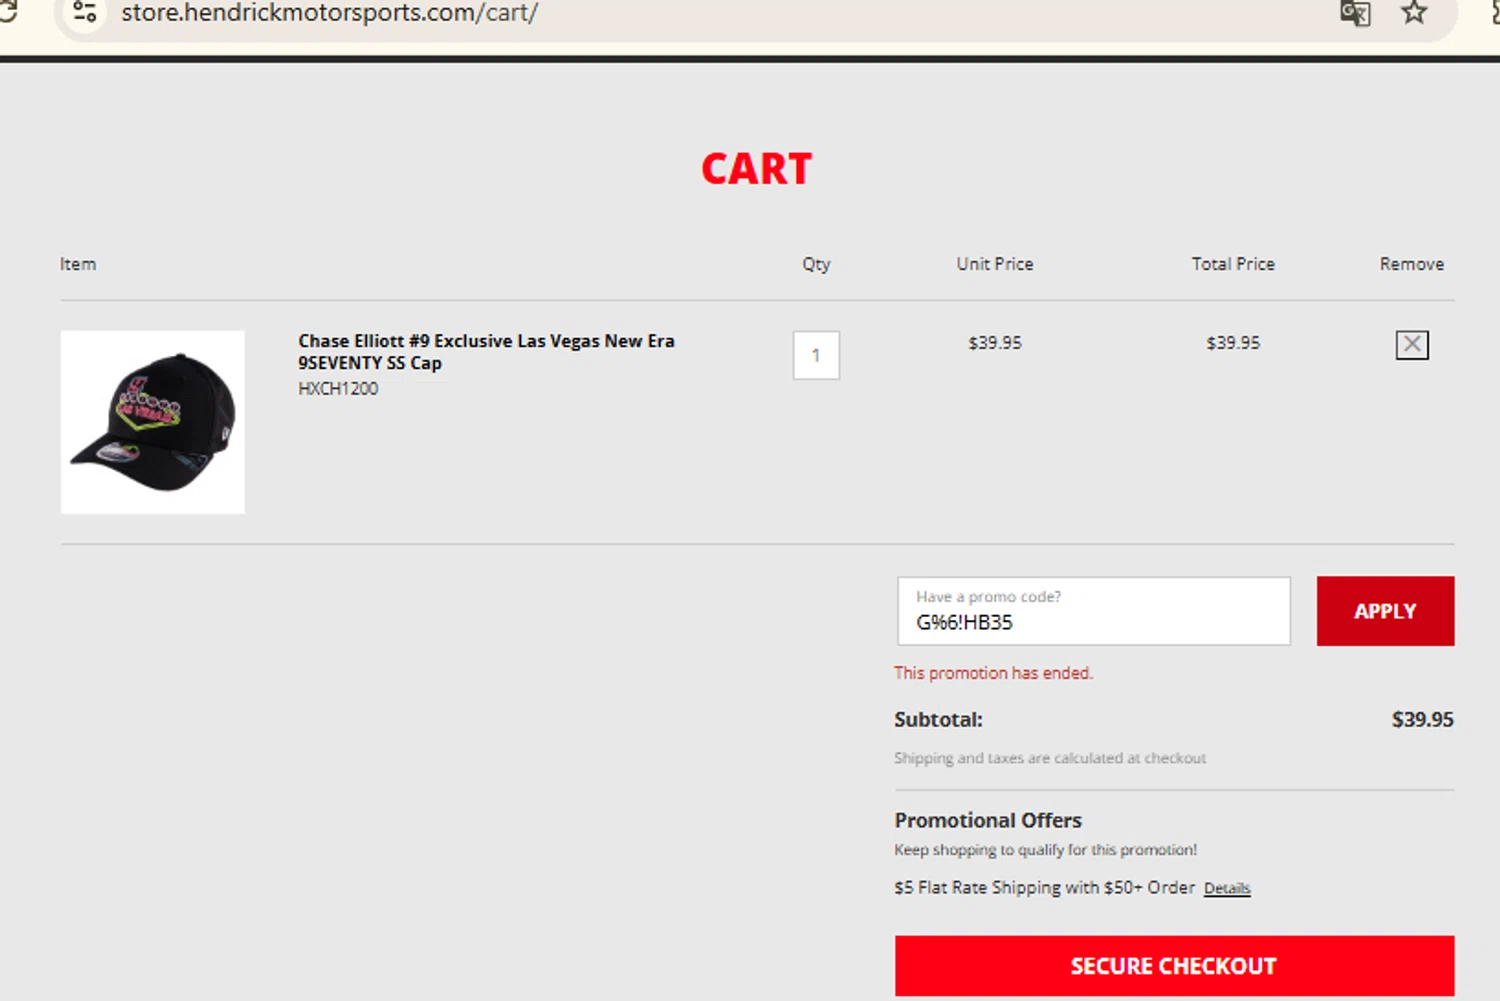Click the Unit Price column header
The image size is (1500, 1001).
(x=995, y=264)
